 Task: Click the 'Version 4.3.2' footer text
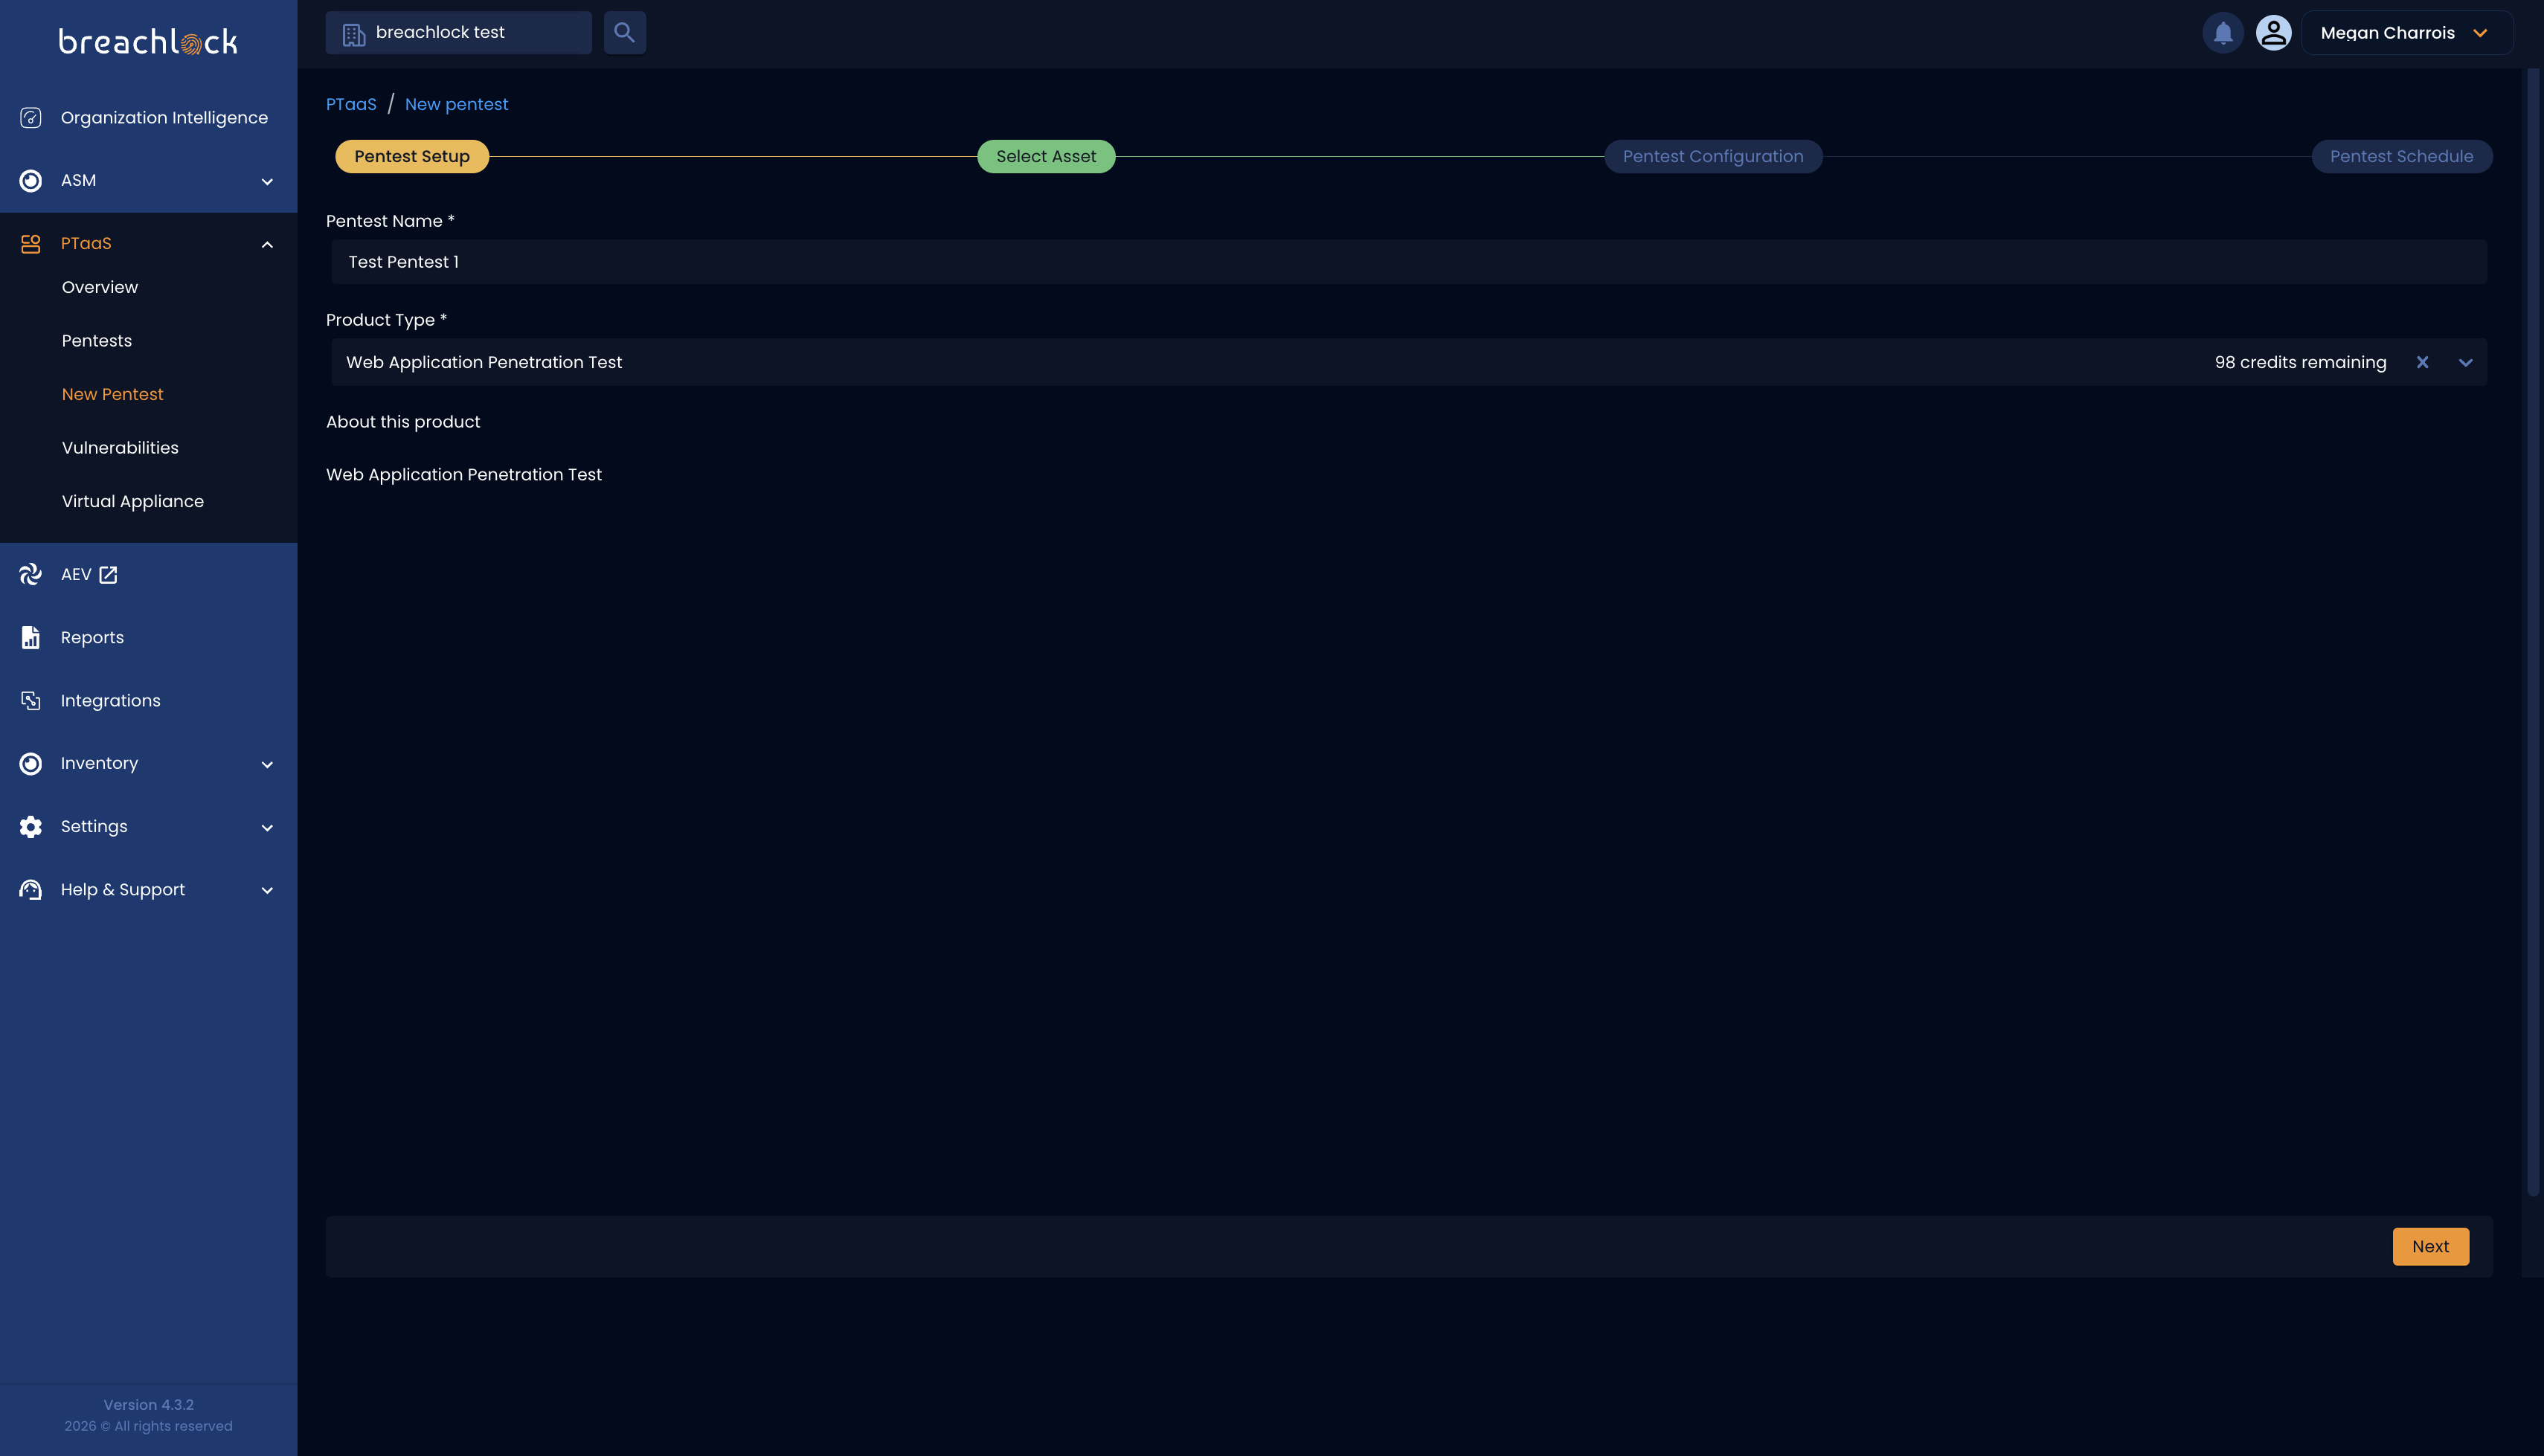point(149,1405)
